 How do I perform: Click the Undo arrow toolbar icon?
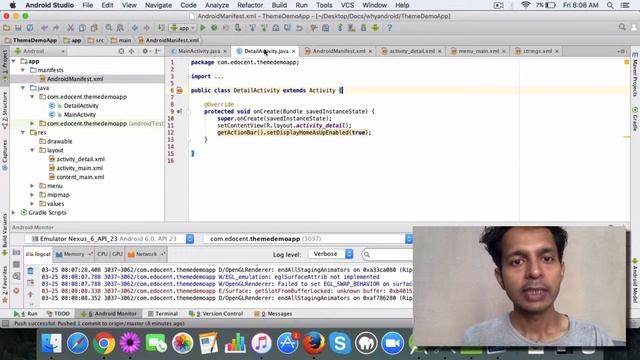click(x=44, y=28)
